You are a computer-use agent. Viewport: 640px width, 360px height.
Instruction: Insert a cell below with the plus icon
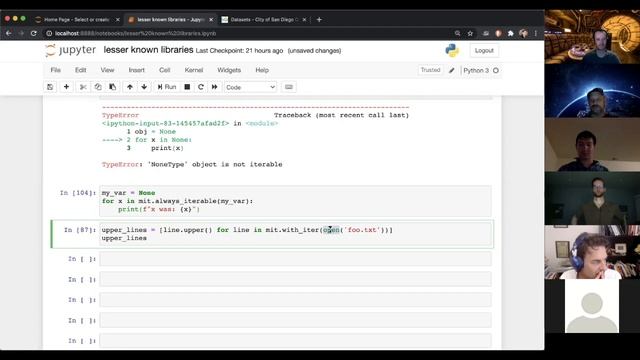(66, 87)
